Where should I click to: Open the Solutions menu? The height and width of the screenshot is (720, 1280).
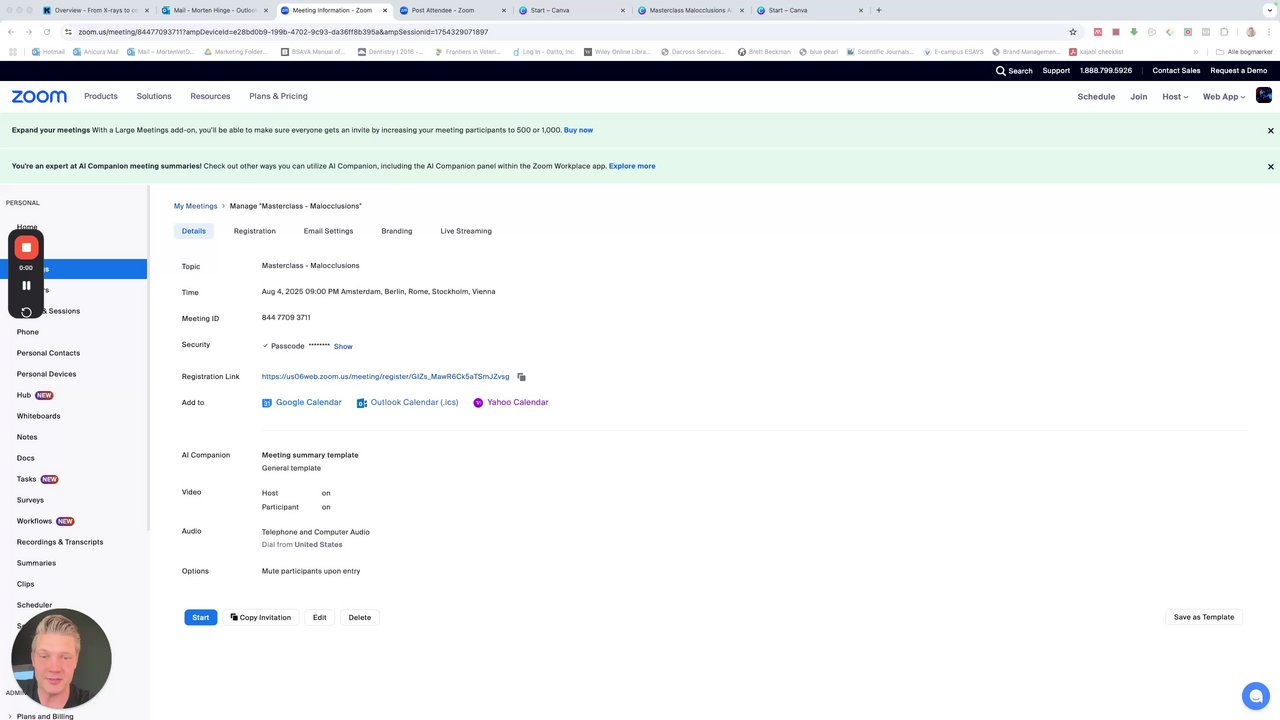pyautogui.click(x=154, y=96)
